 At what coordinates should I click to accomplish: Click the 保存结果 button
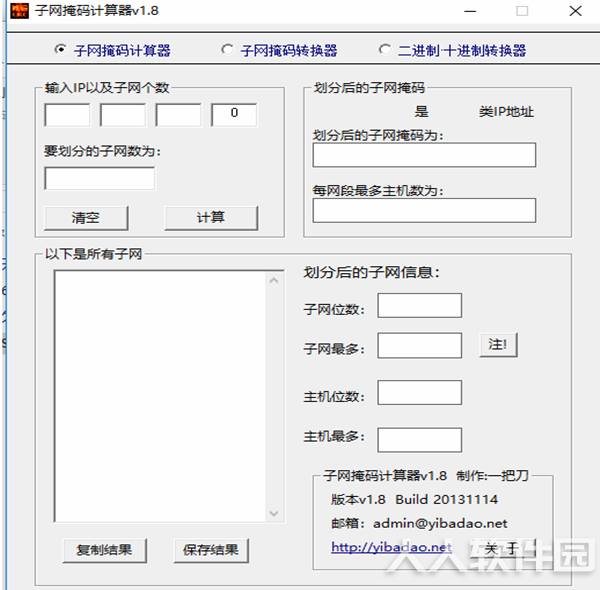[211, 551]
